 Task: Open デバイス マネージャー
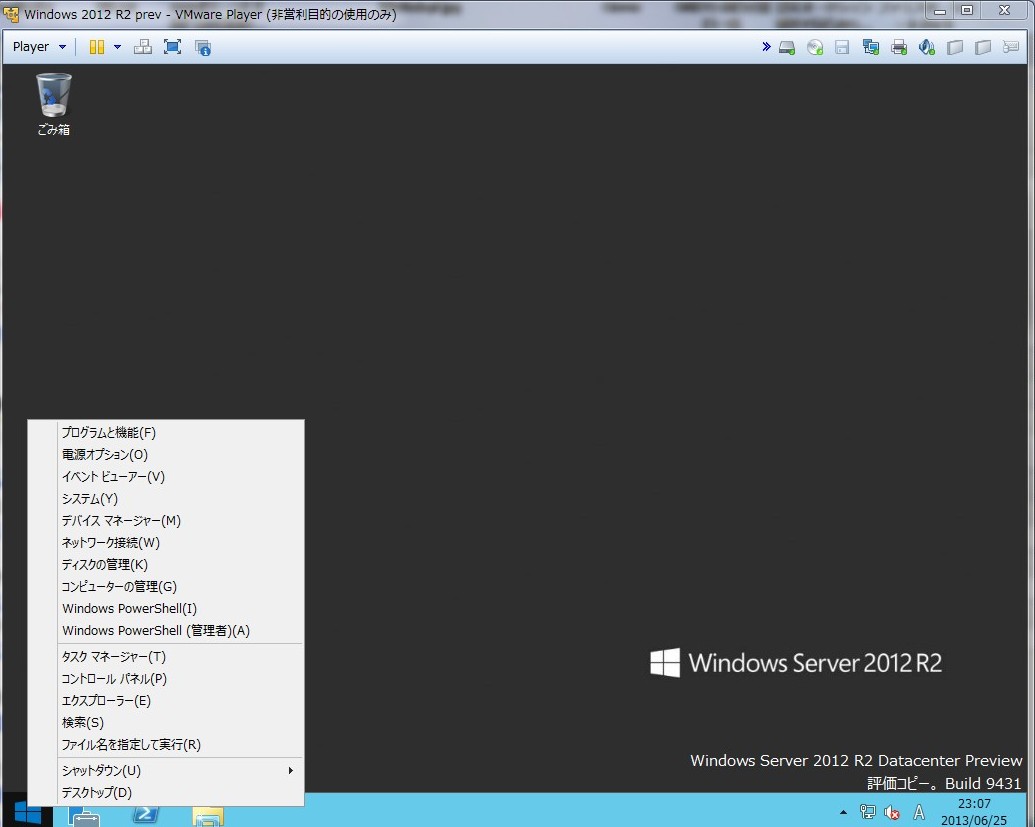(120, 520)
